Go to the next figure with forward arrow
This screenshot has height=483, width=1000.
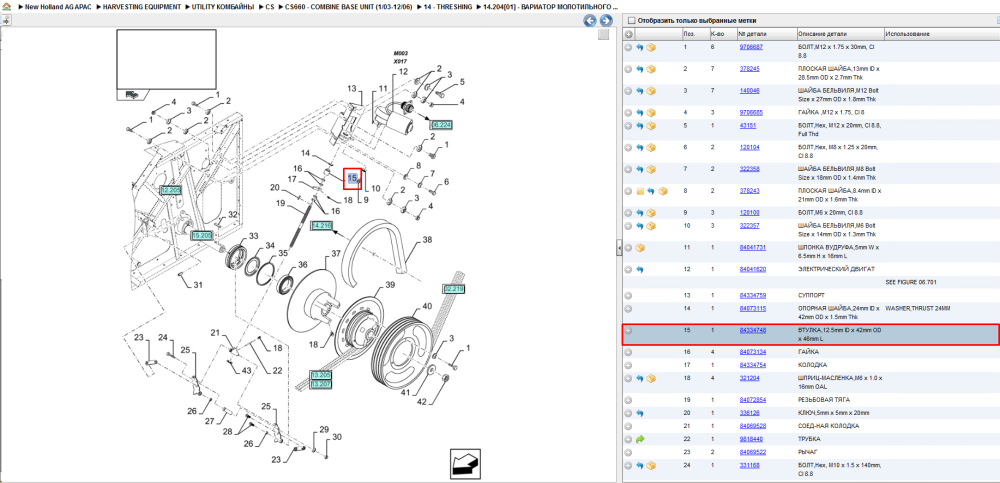605,20
